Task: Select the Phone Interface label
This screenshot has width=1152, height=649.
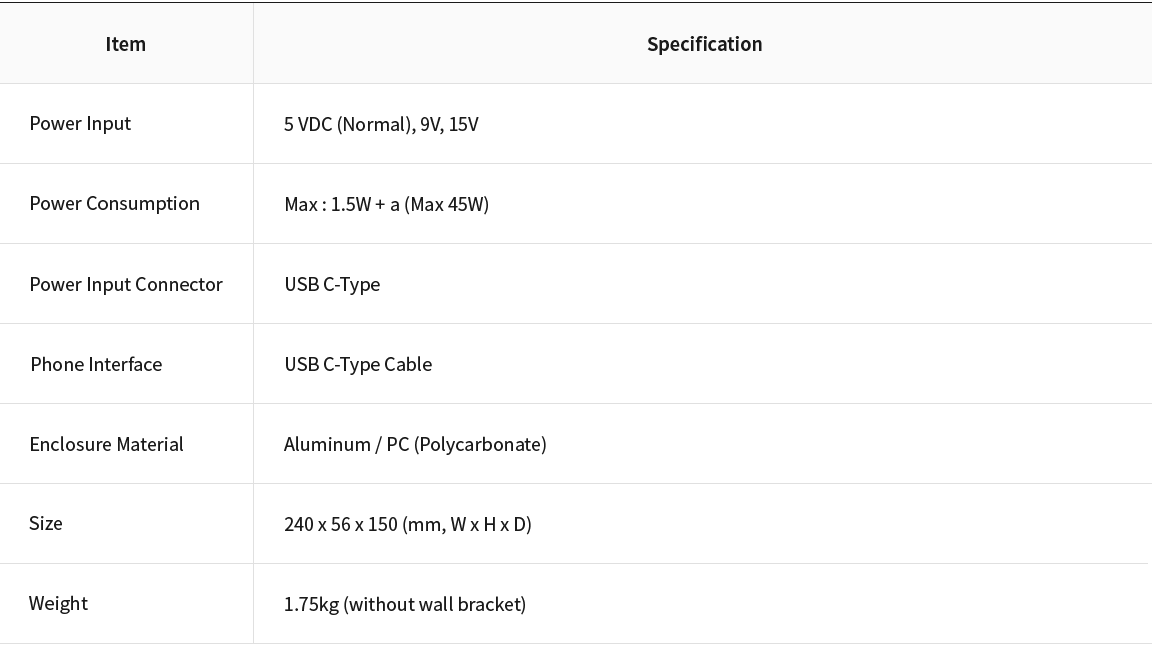Action: (x=96, y=365)
